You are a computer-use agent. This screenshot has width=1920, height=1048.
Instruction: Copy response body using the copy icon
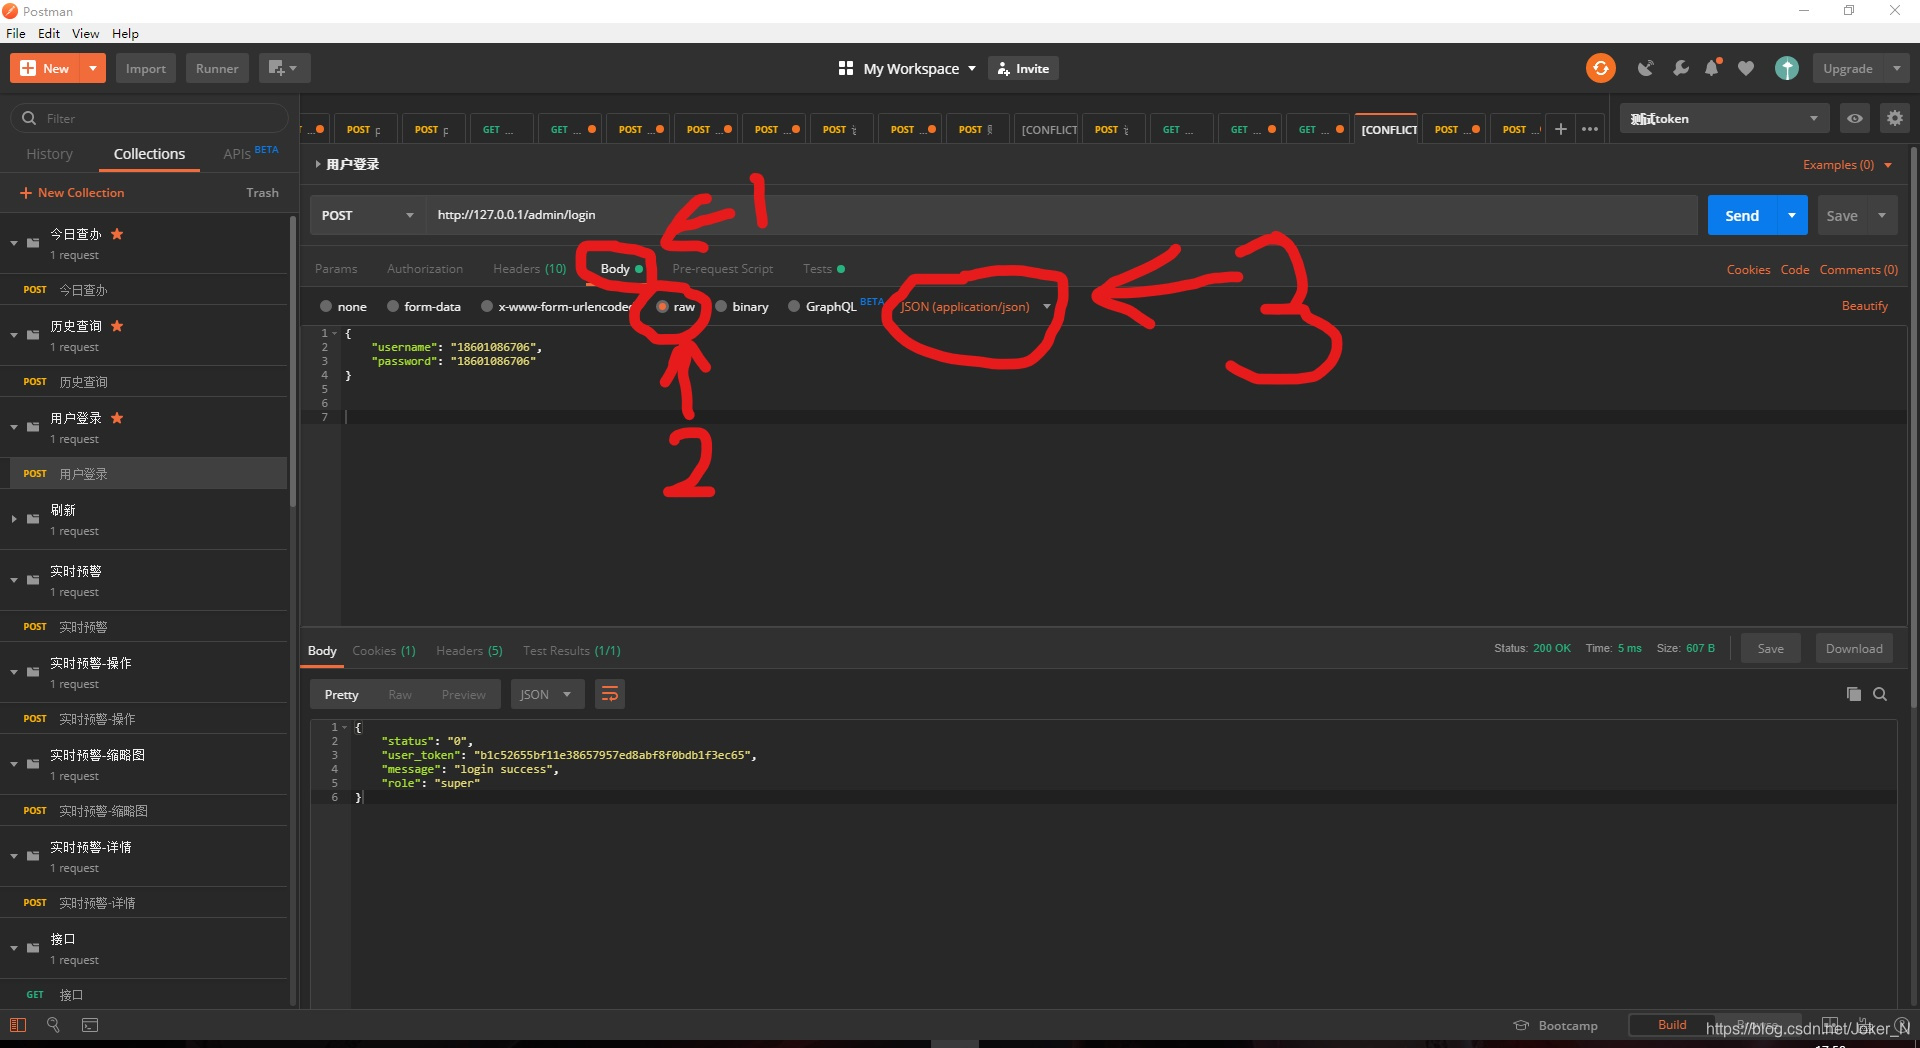coord(1854,694)
